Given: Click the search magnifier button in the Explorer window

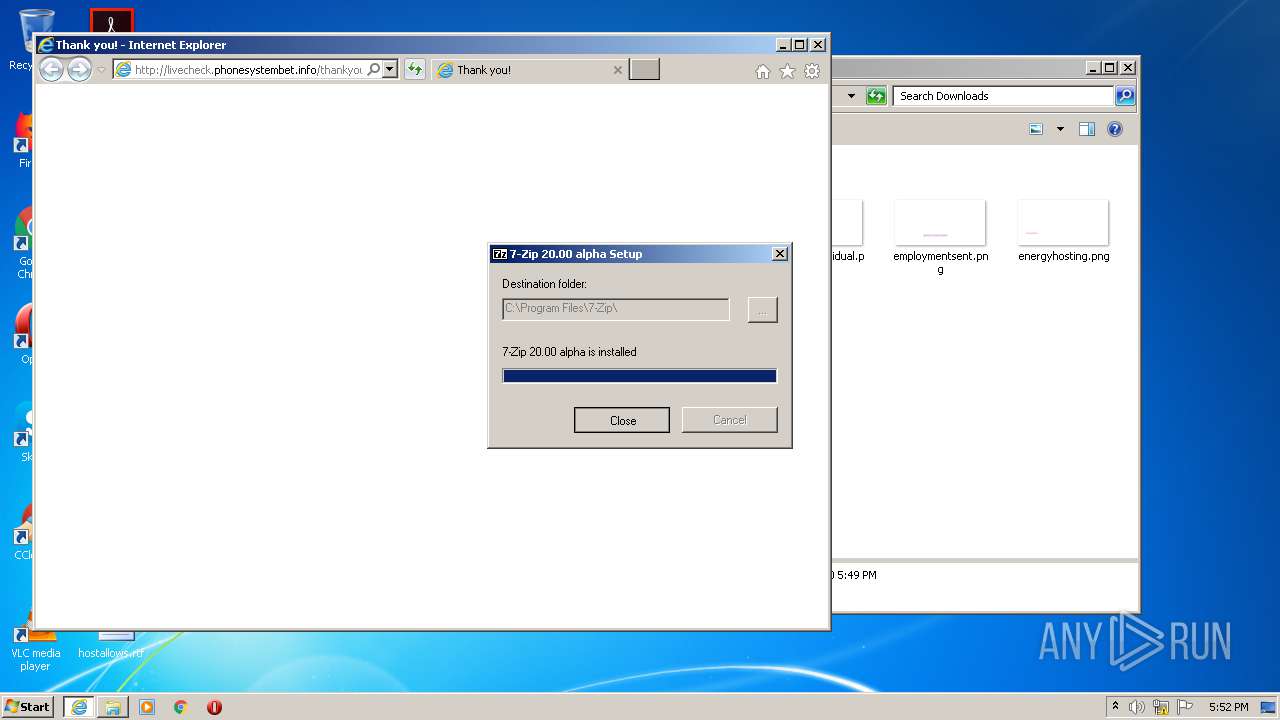Looking at the screenshot, I should (1125, 96).
